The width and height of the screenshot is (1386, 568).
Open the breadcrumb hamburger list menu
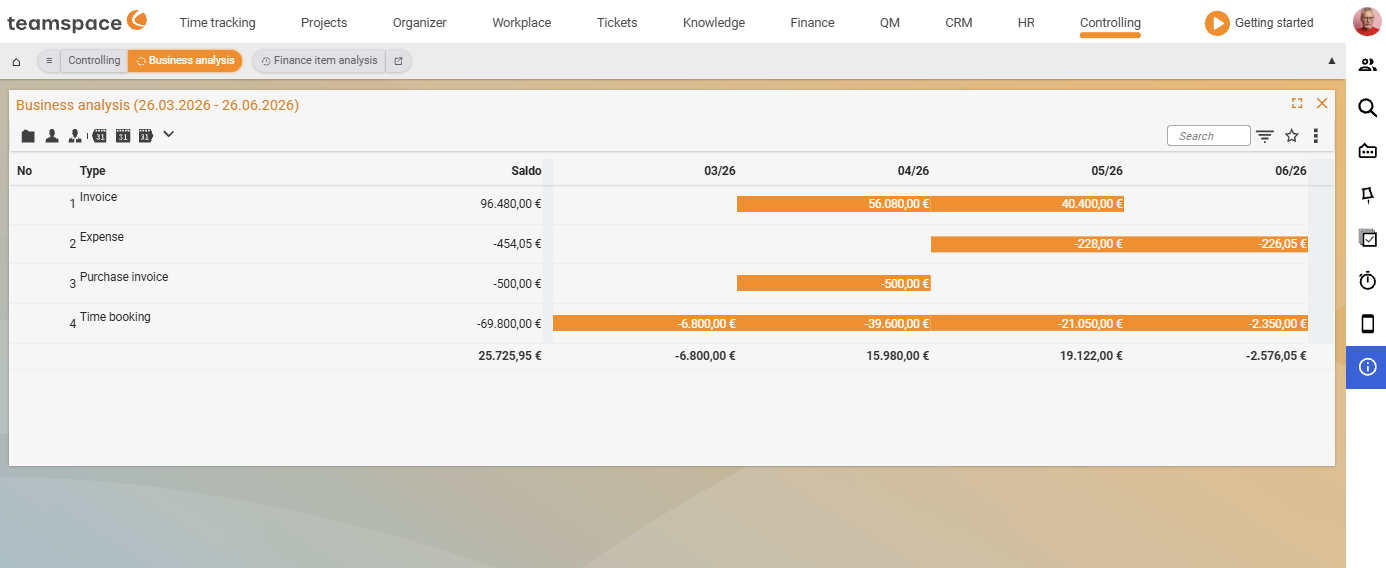coord(49,61)
